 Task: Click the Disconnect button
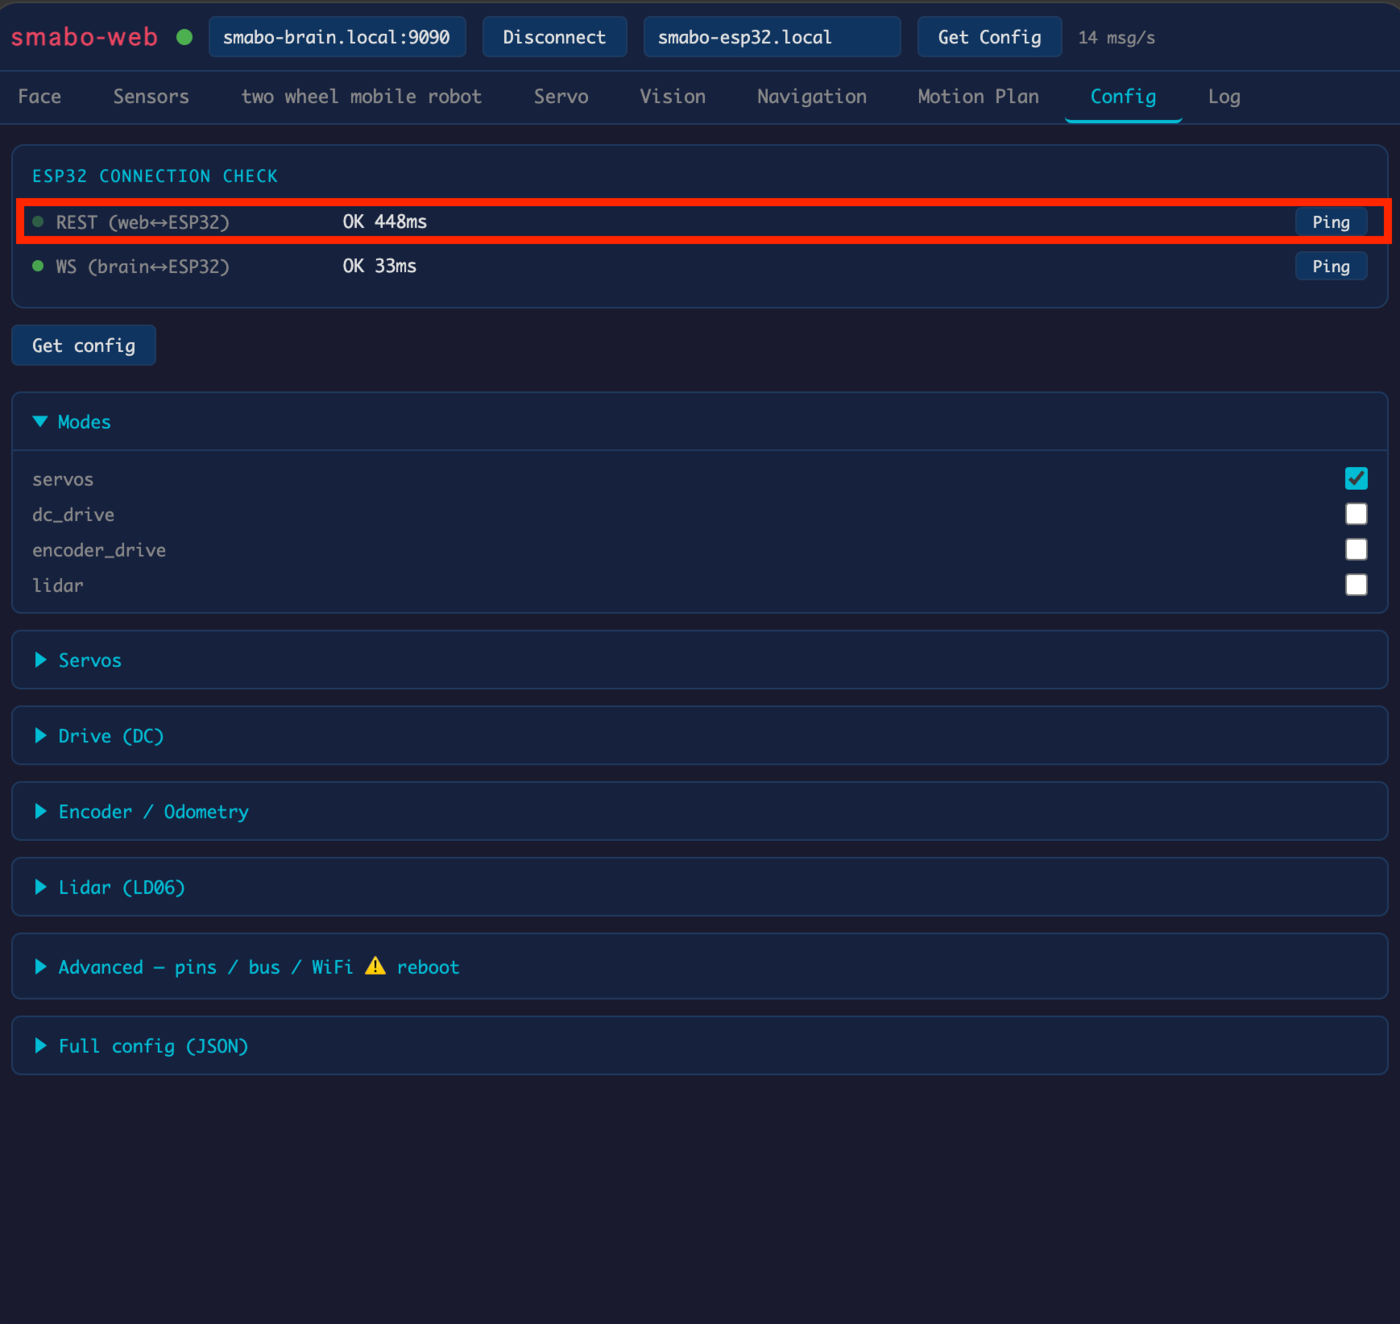pyautogui.click(x=555, y=37)
